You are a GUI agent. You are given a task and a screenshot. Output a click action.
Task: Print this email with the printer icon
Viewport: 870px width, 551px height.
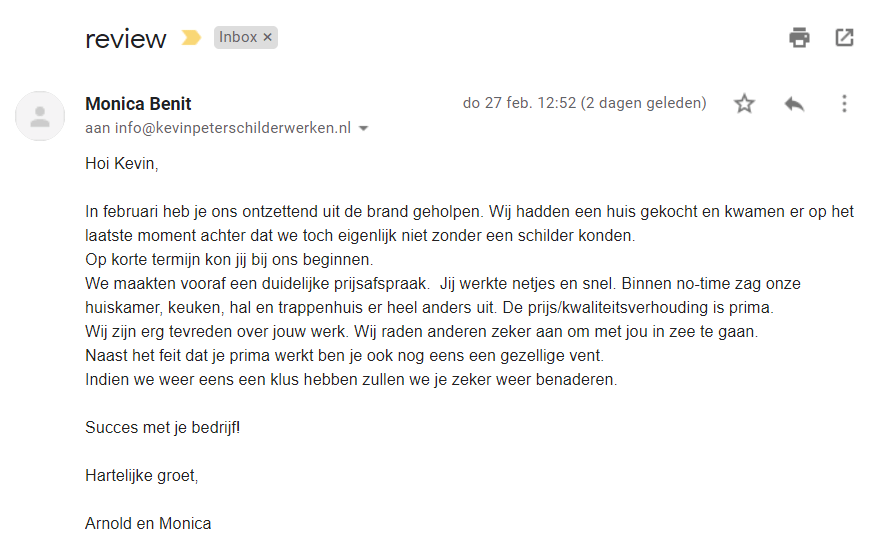[799, 38]
